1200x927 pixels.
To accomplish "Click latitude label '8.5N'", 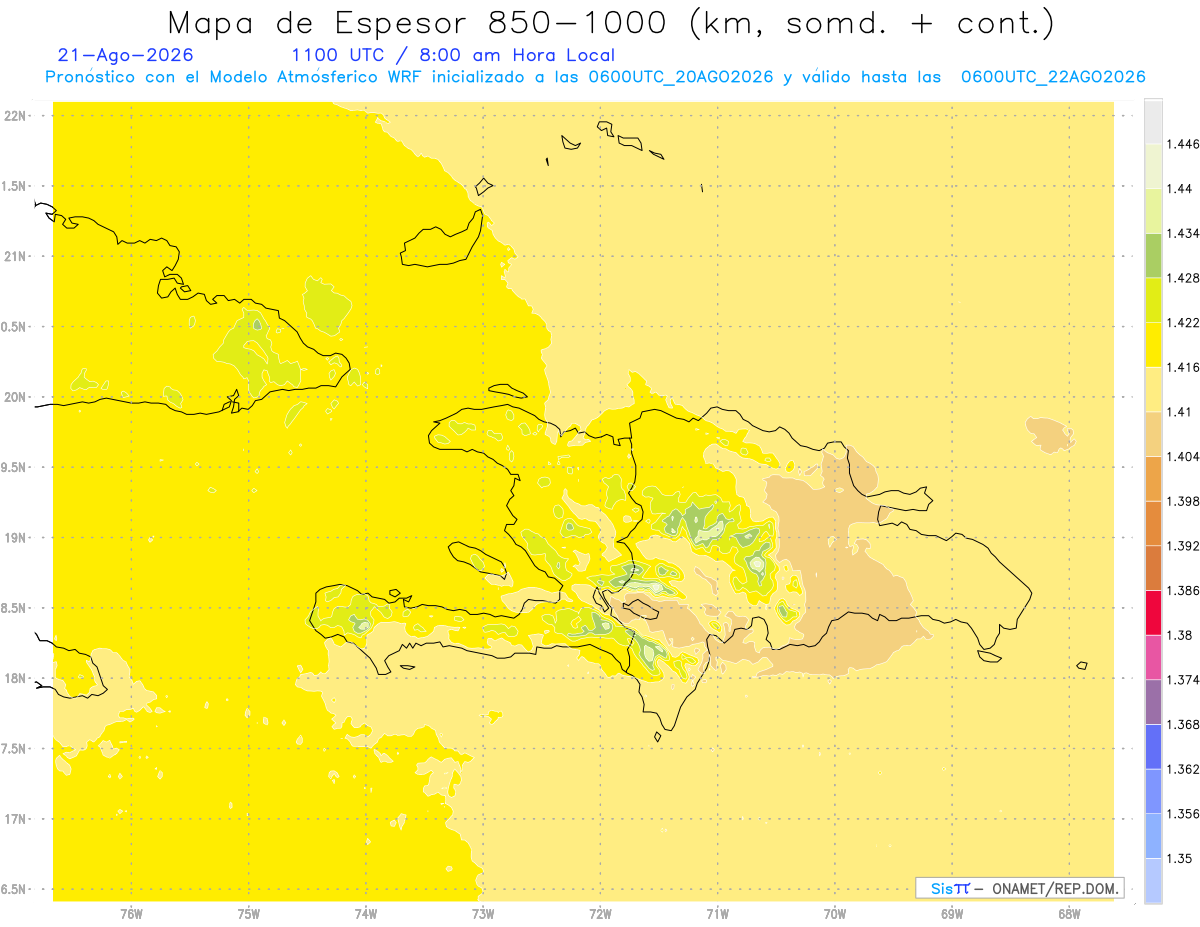I will tap(14, 608).
